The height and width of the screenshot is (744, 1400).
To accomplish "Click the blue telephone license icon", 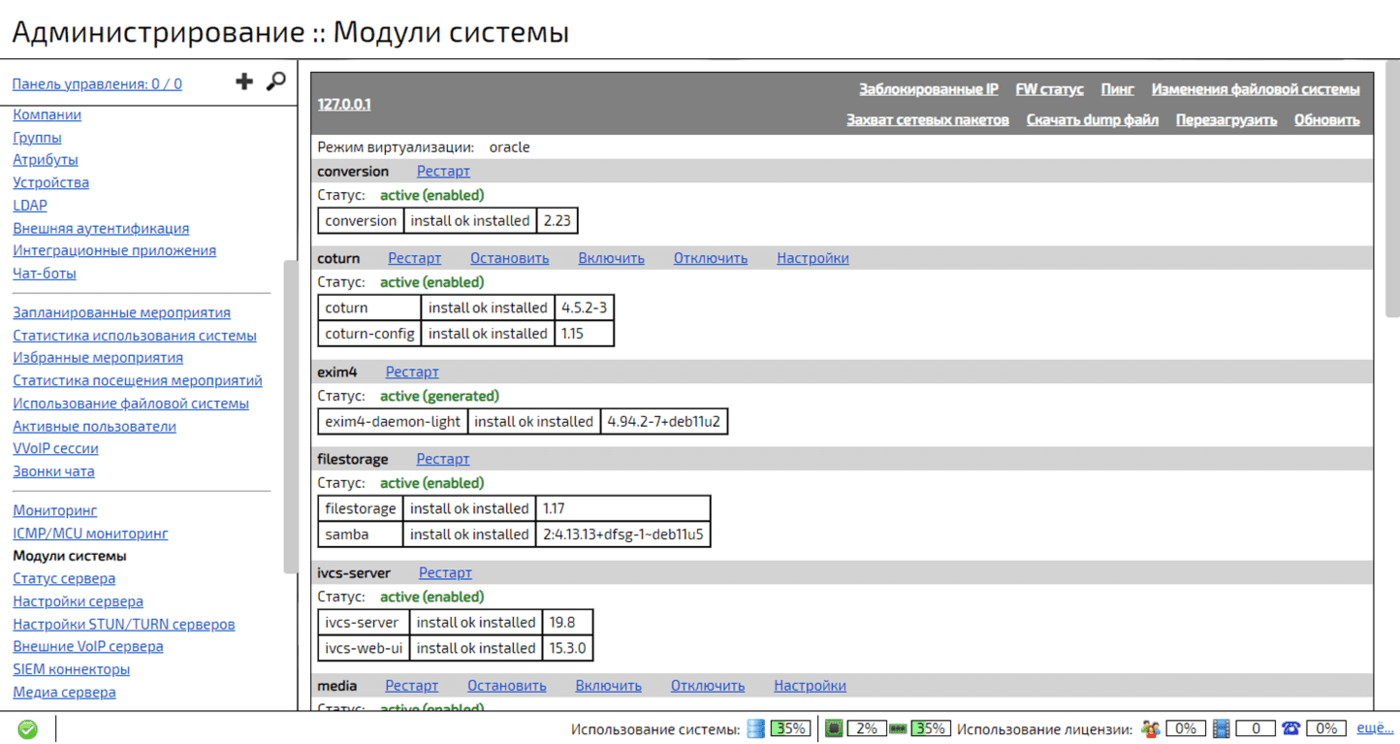I will (1291, 729).
